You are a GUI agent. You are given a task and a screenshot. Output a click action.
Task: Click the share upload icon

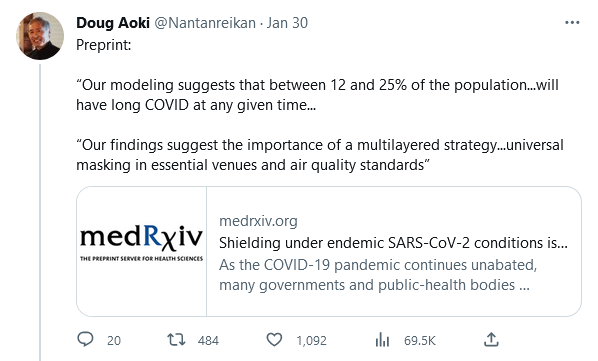[x=491, y=339]
